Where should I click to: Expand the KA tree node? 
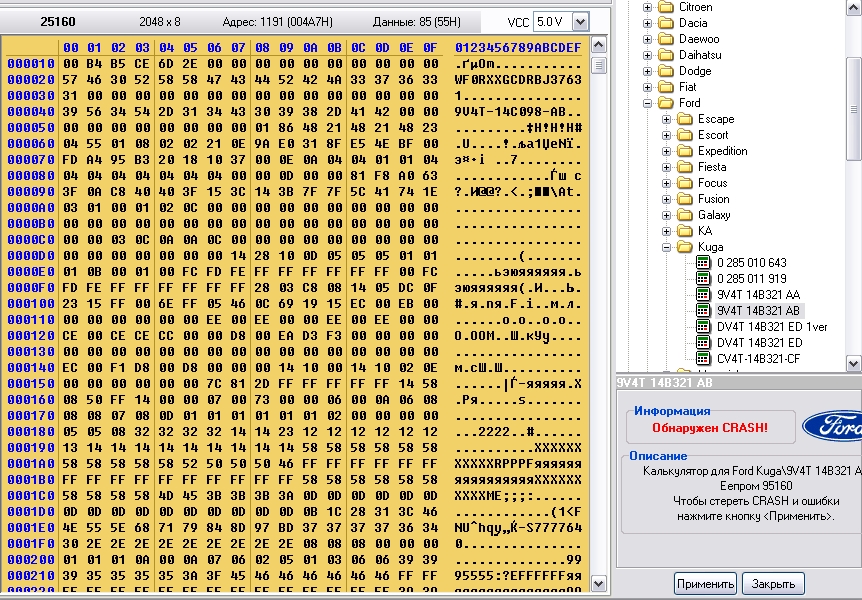[x=667, y=231]
